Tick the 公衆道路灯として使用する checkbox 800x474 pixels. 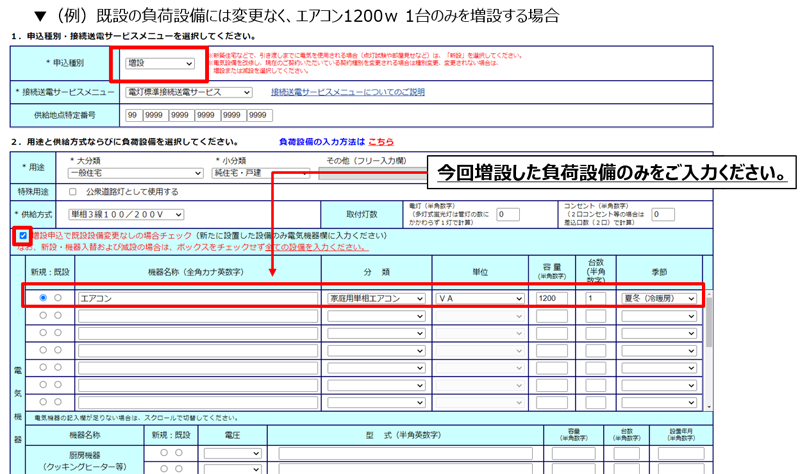(x=72, y=192)
